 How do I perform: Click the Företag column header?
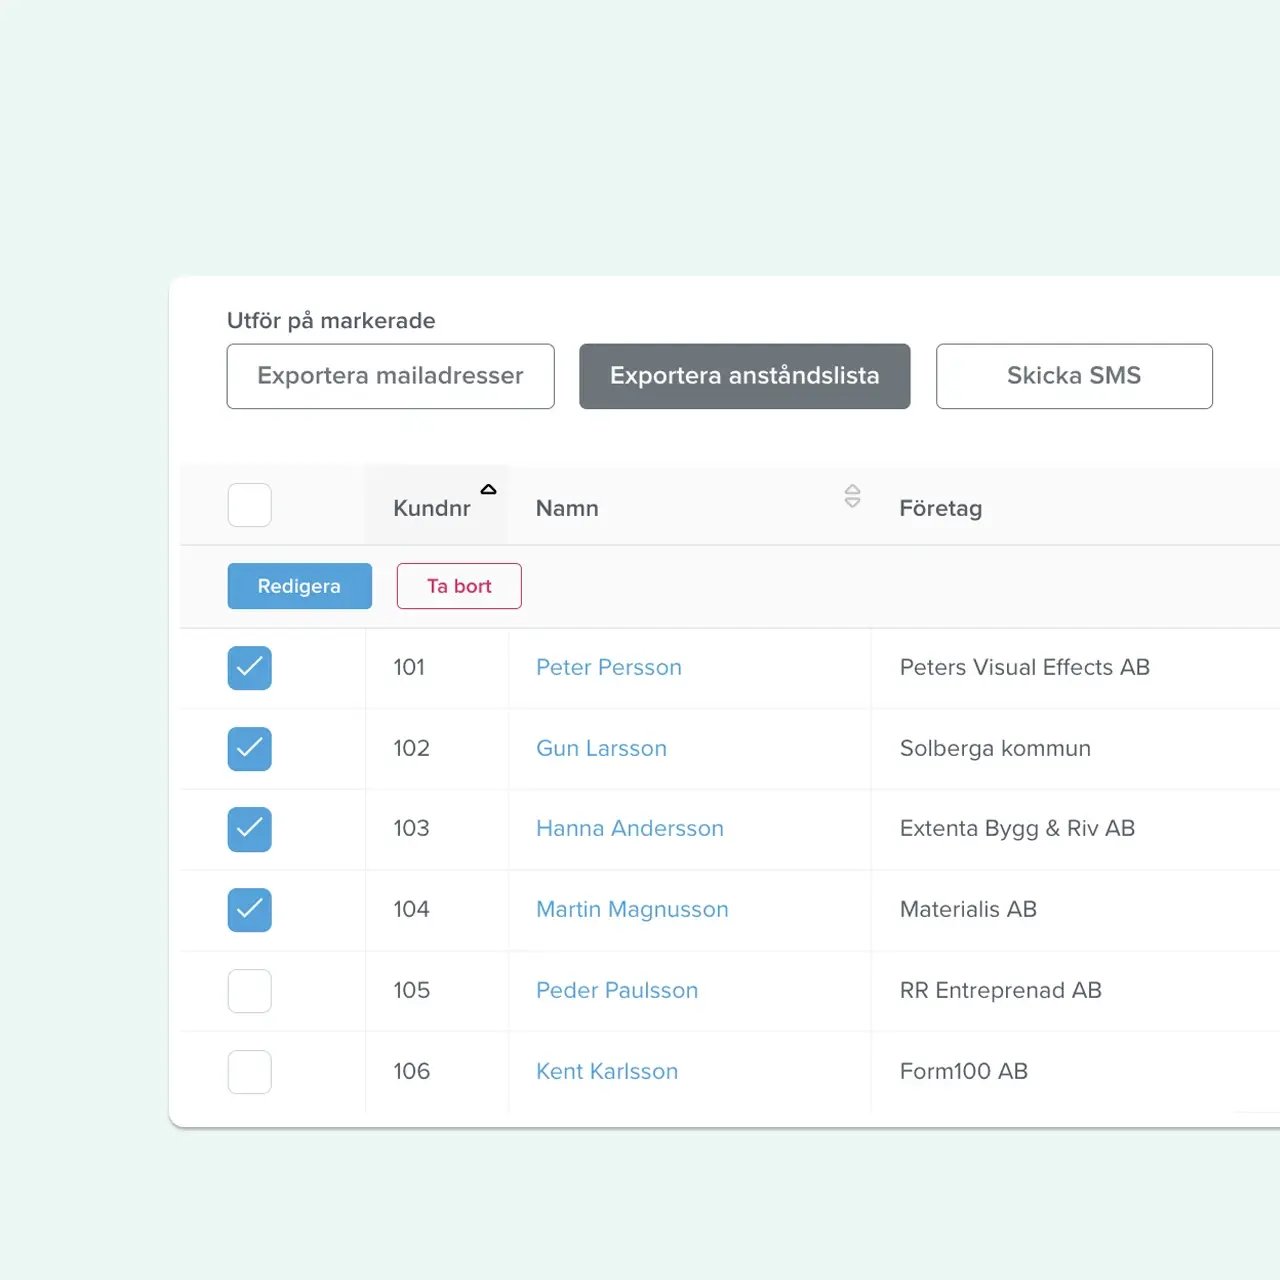[941, 508]
